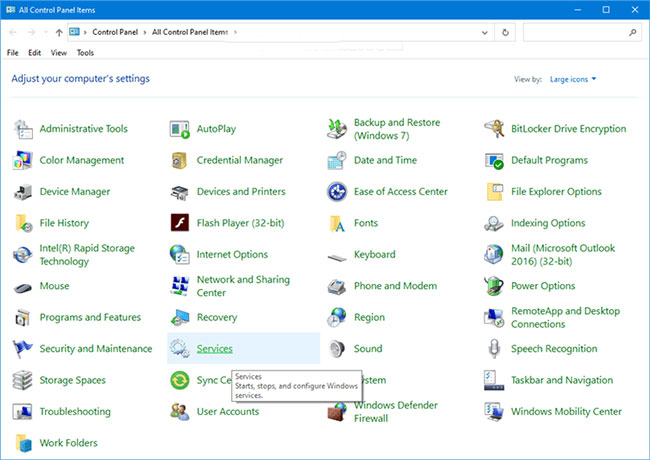
Task: Click the Sync Center icon
Action: click(x=180, y=380)
